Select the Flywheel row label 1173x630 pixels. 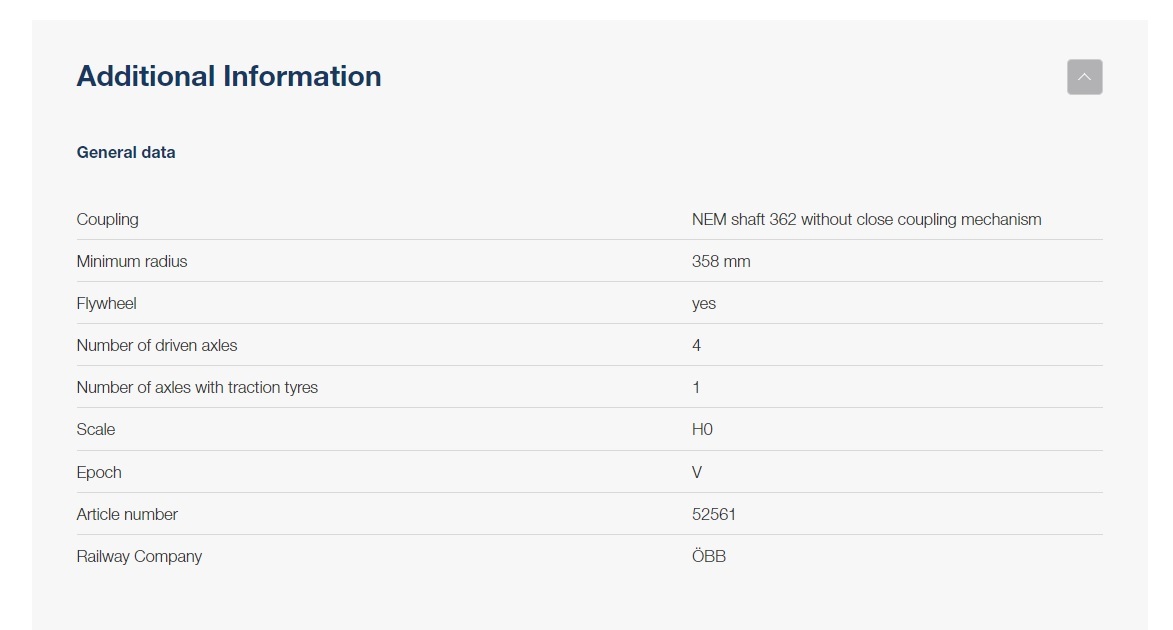pyautogui.click(x=107, y=303)
